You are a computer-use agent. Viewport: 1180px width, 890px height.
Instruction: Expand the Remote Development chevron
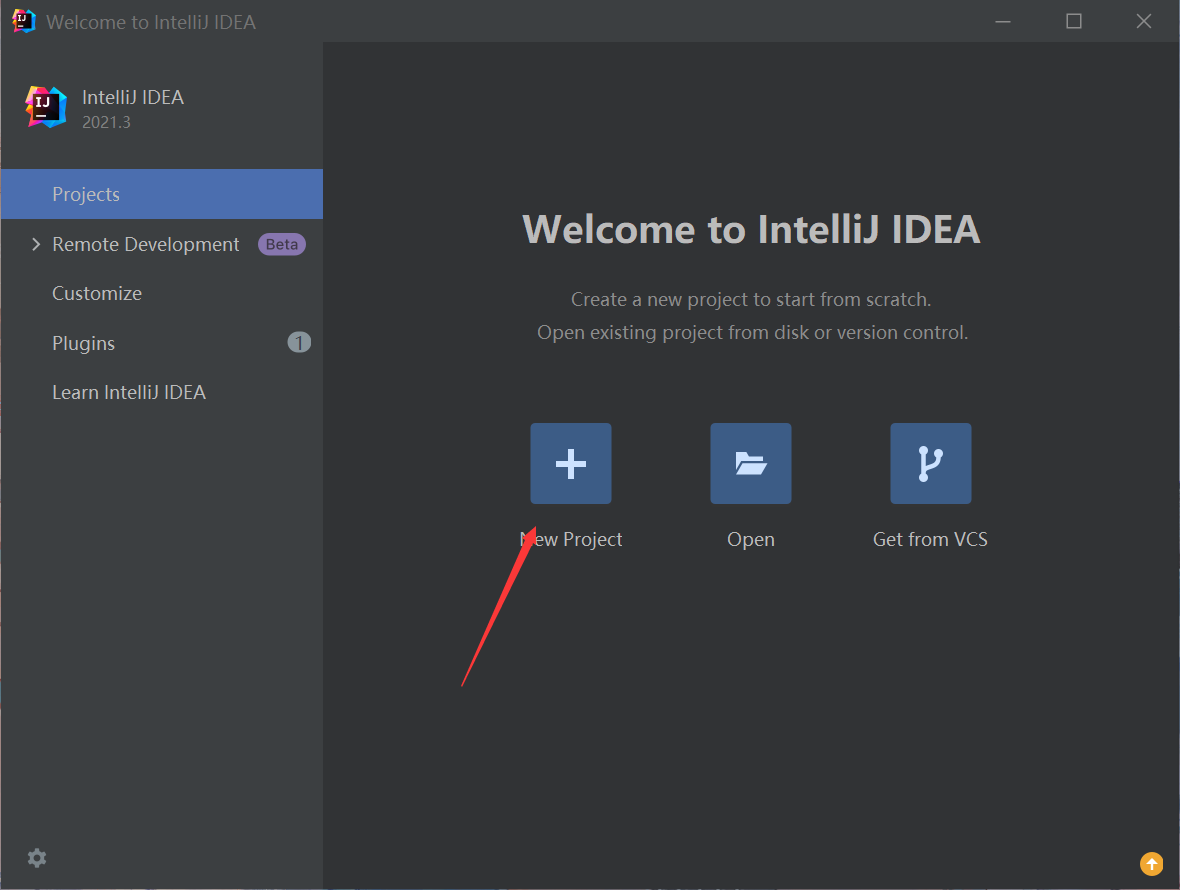36,244
